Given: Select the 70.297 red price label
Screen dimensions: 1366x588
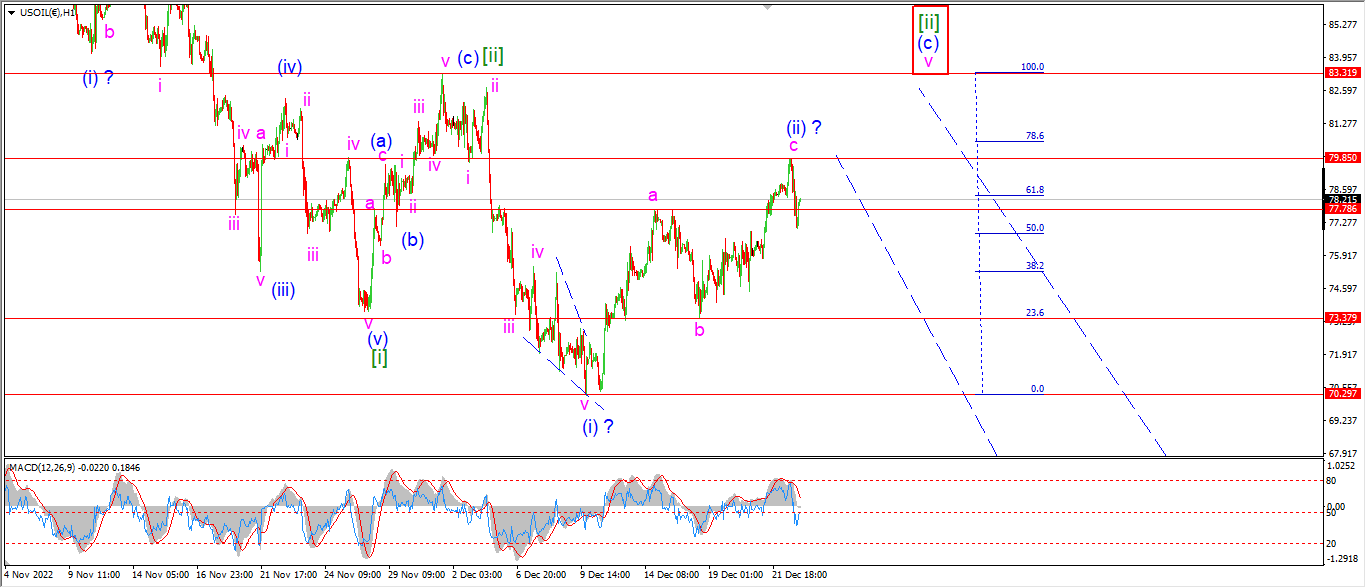Looking at the screenshot, I should click(x=1342, y=394).
